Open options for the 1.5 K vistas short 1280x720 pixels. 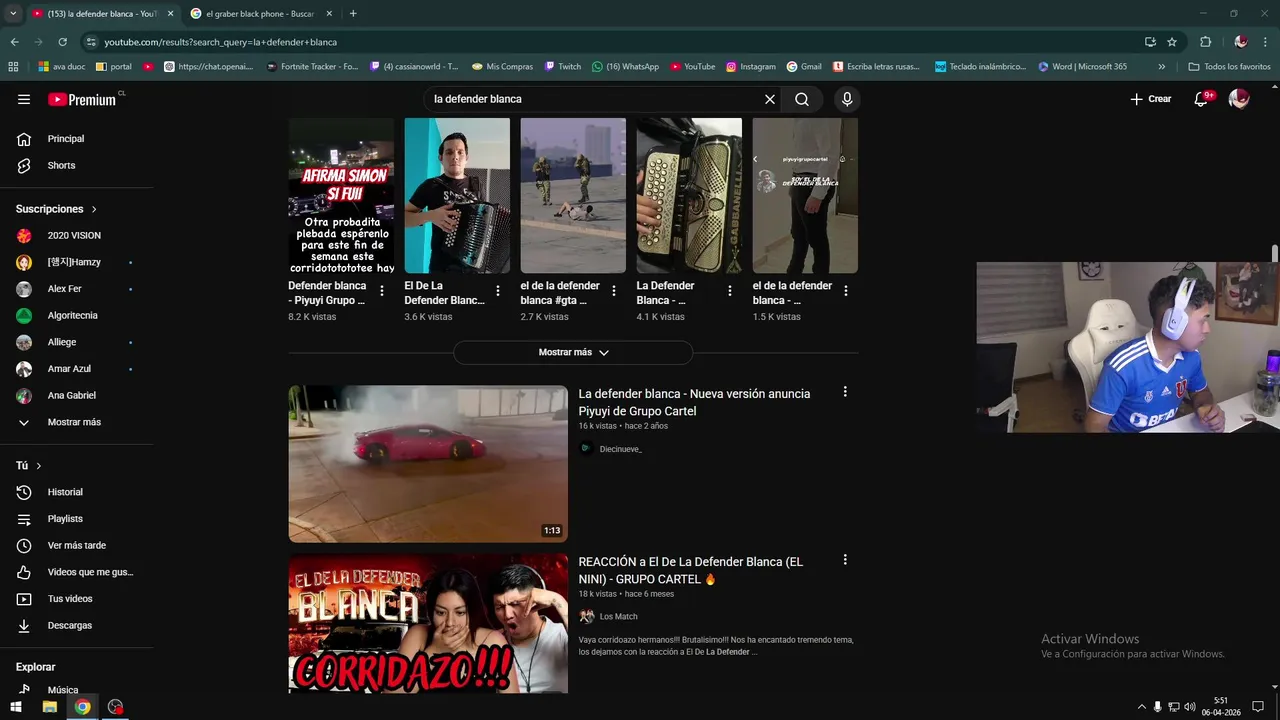point(846,291)
